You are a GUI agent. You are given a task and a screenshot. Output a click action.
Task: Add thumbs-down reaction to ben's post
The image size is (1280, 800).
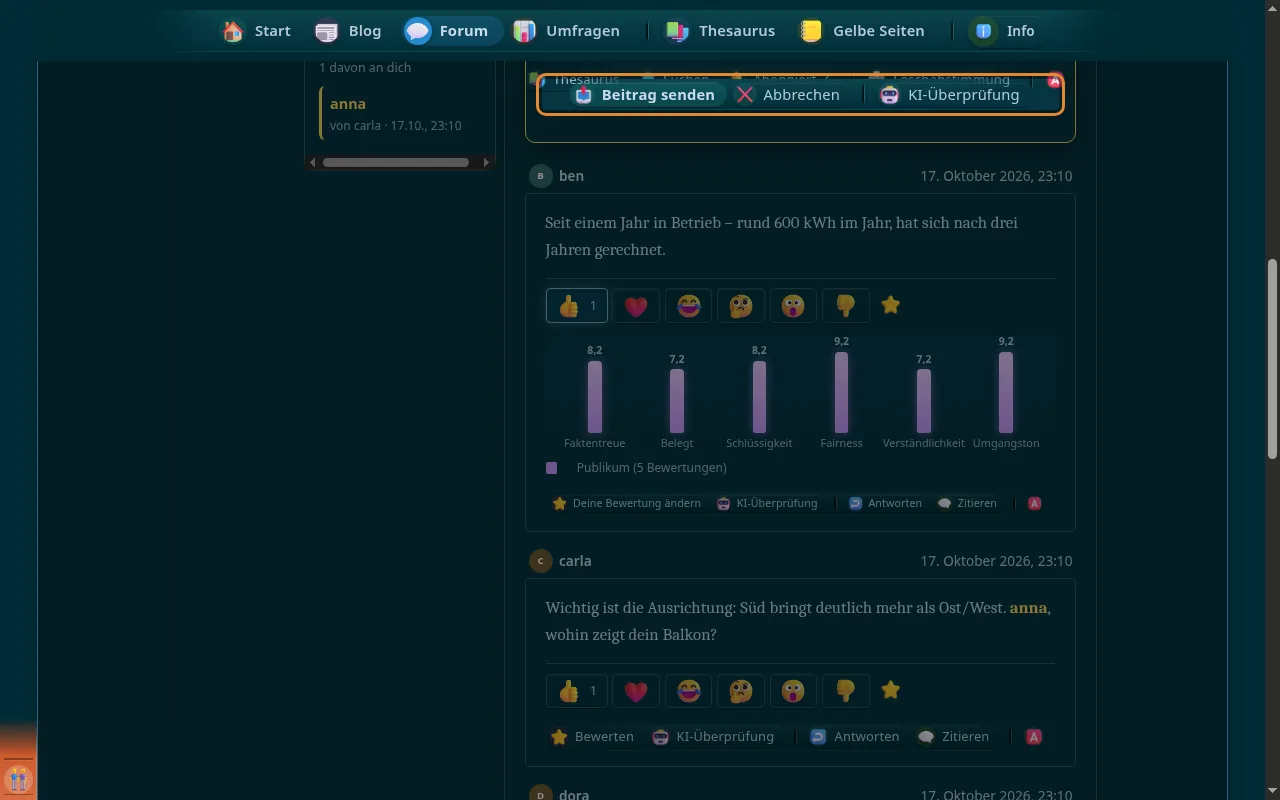[x=845, y=306]
